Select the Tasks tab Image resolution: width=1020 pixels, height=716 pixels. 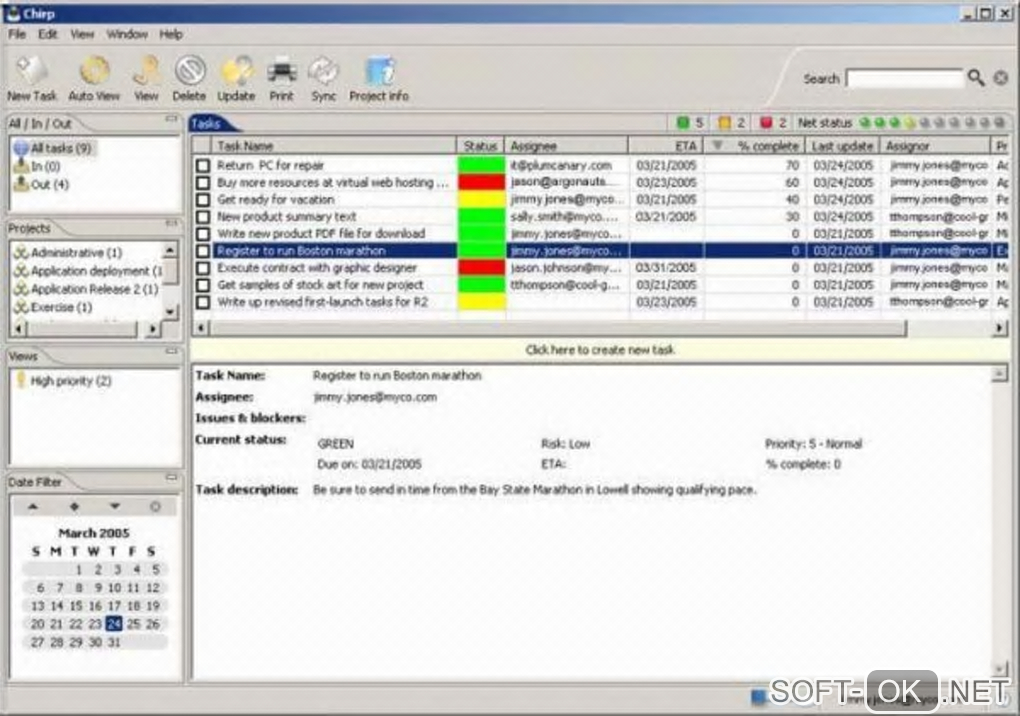pos(207,124)
